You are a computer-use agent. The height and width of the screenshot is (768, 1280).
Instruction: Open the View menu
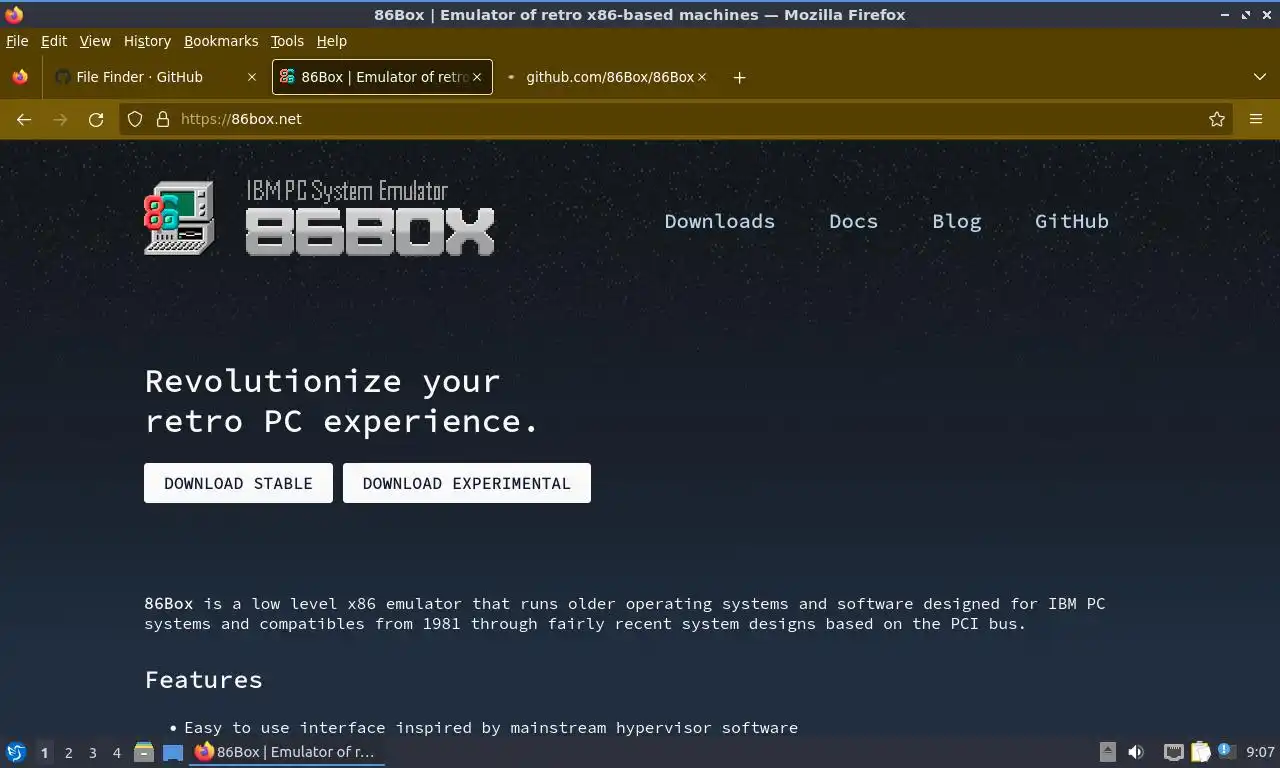[x=95, y=41]
